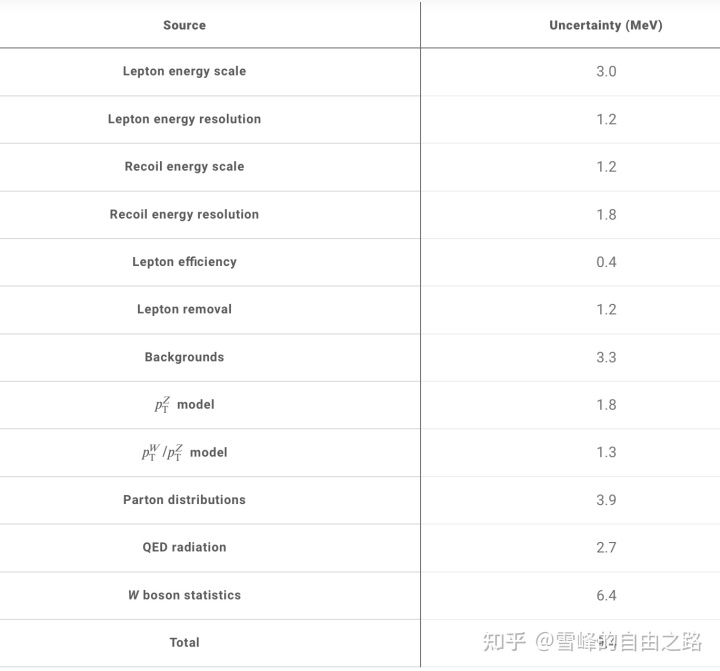The image size is (720, 671).
Task: Select the pT W / pT Z model label
Action: click(x=184, y=452)
